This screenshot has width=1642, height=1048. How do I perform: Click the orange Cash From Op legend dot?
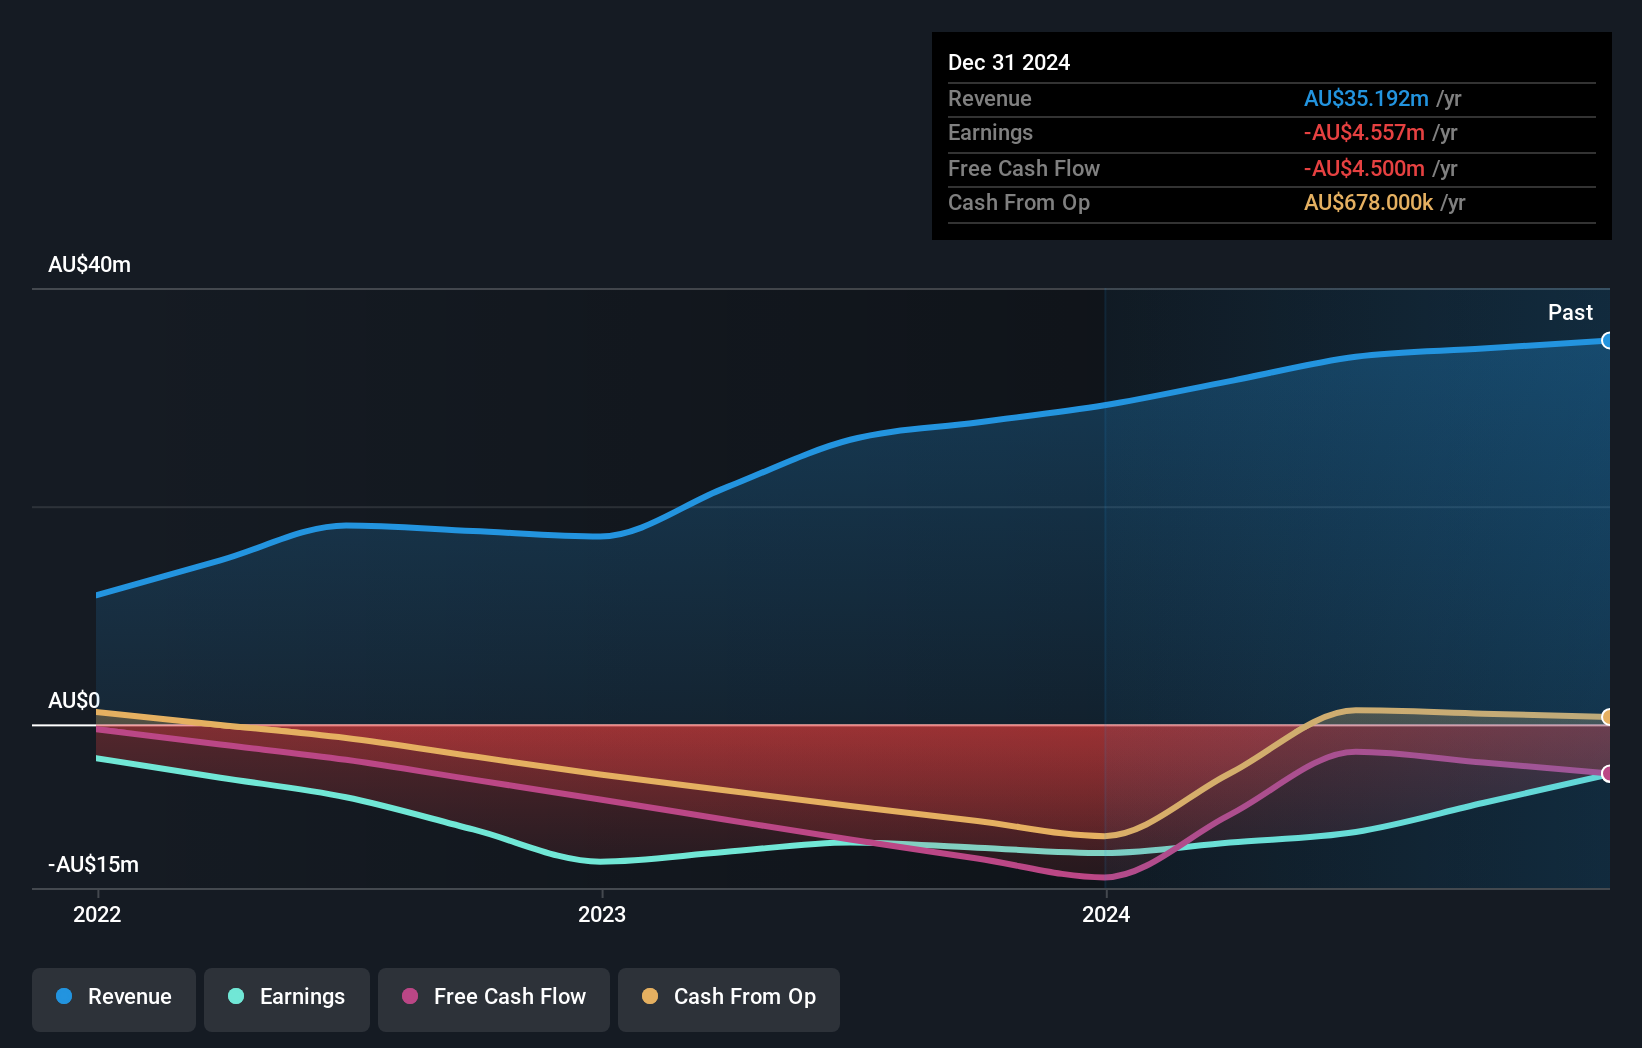click(x=651, y=996)
